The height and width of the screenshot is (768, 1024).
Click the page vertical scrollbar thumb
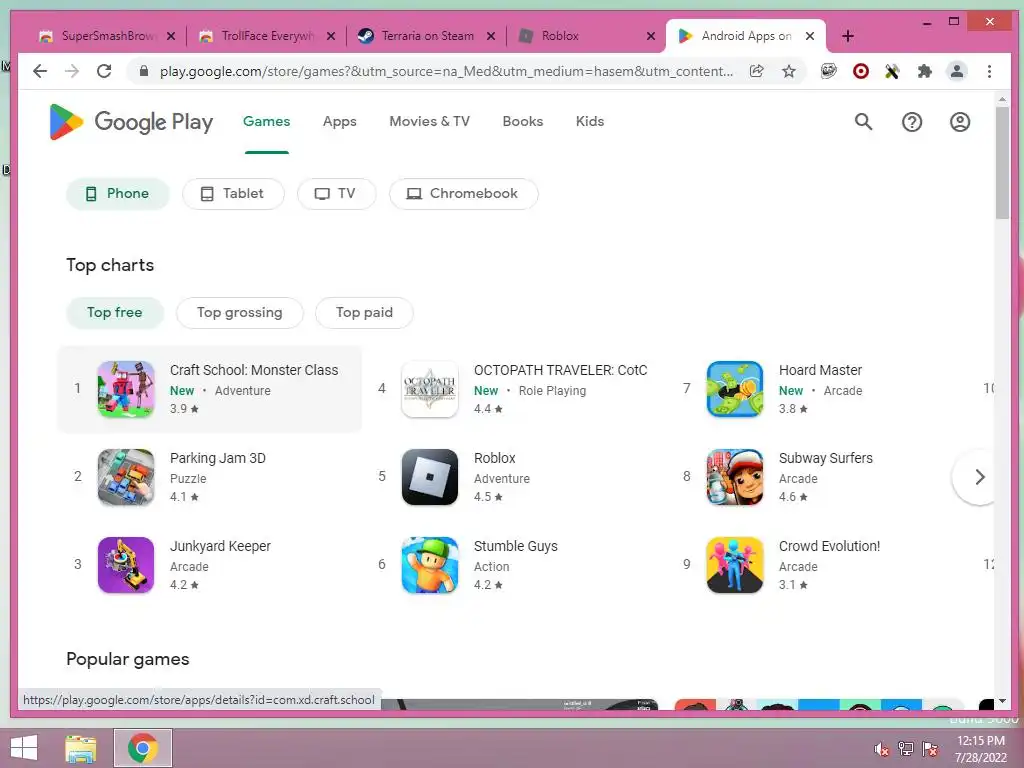pos(1002,163)
